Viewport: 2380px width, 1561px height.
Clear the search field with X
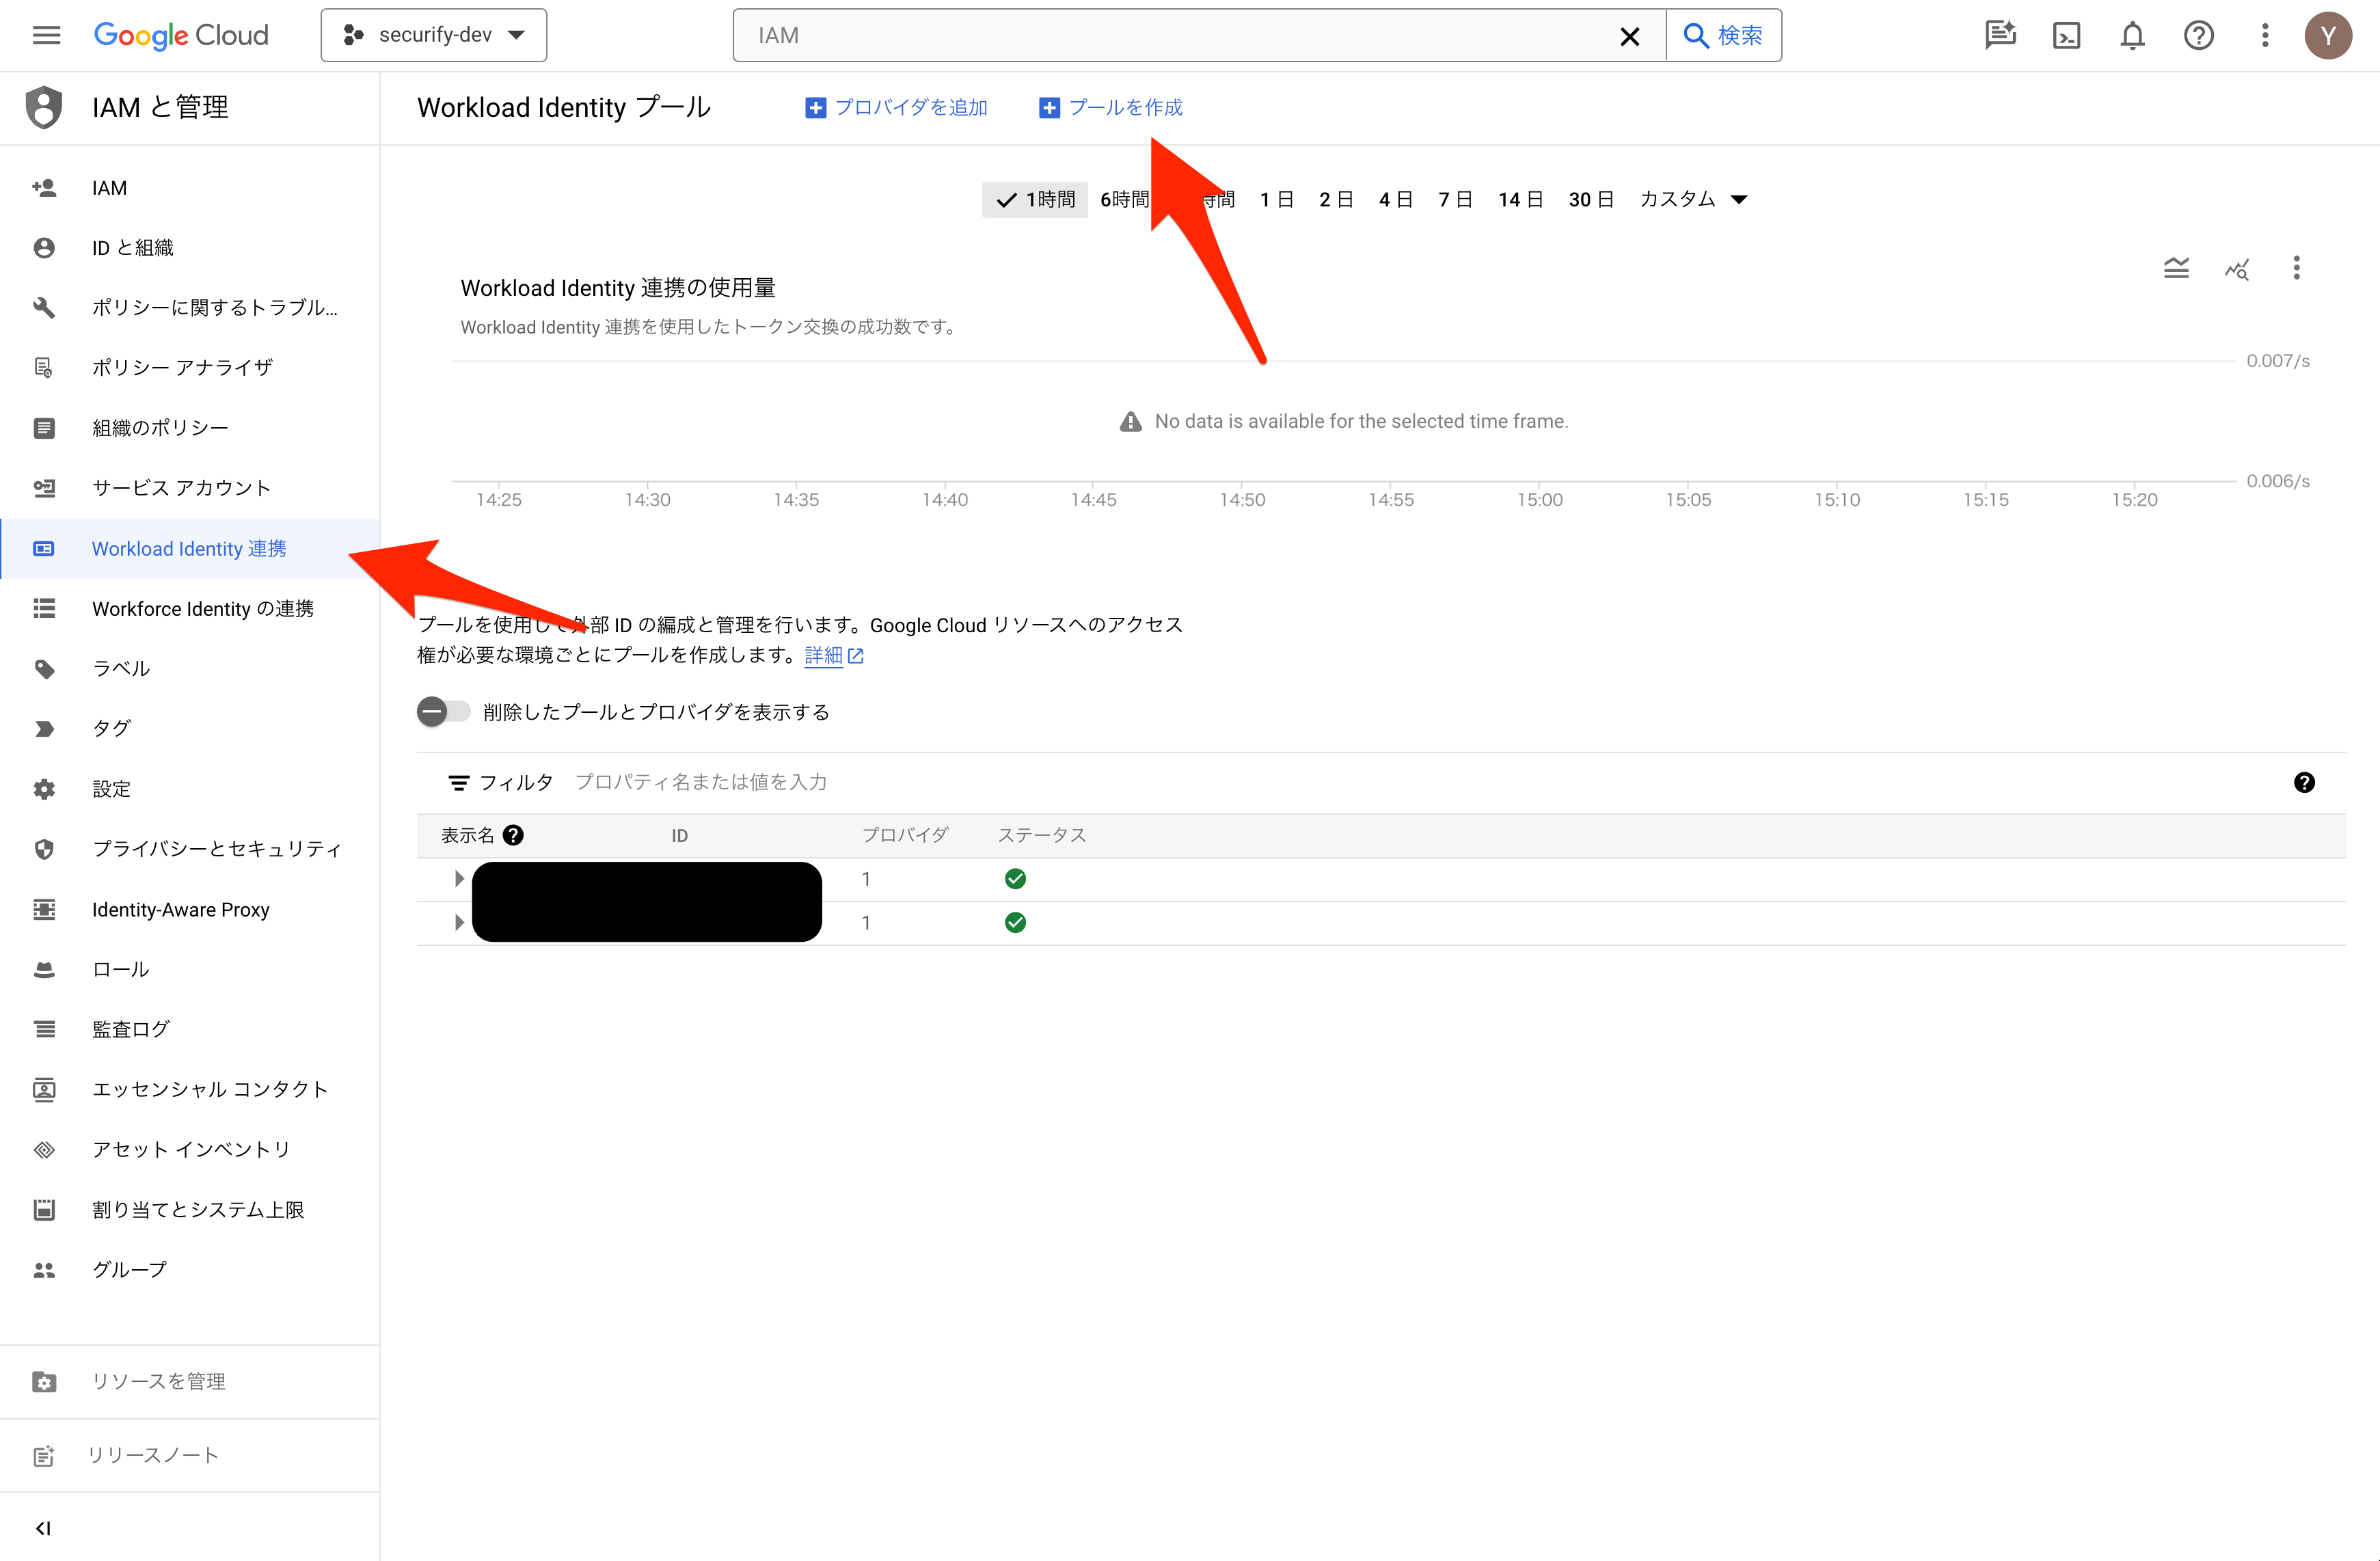[x=1629, y=37]
